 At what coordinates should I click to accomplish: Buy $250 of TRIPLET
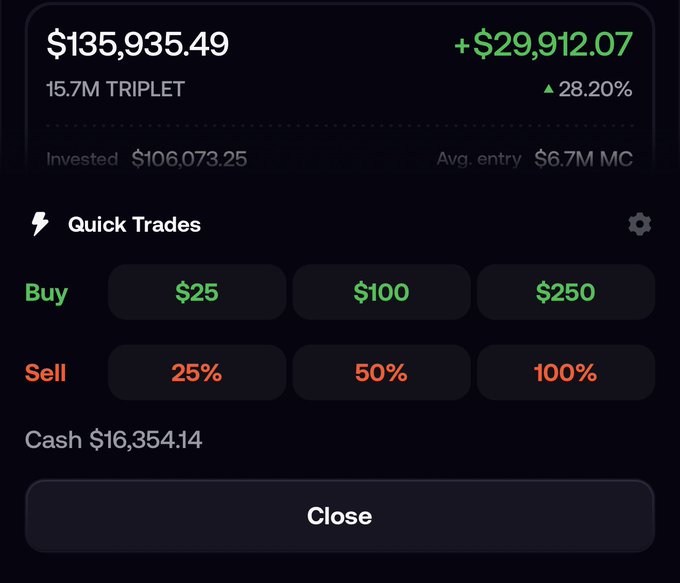pyautogui.click(x=566, y=292)
